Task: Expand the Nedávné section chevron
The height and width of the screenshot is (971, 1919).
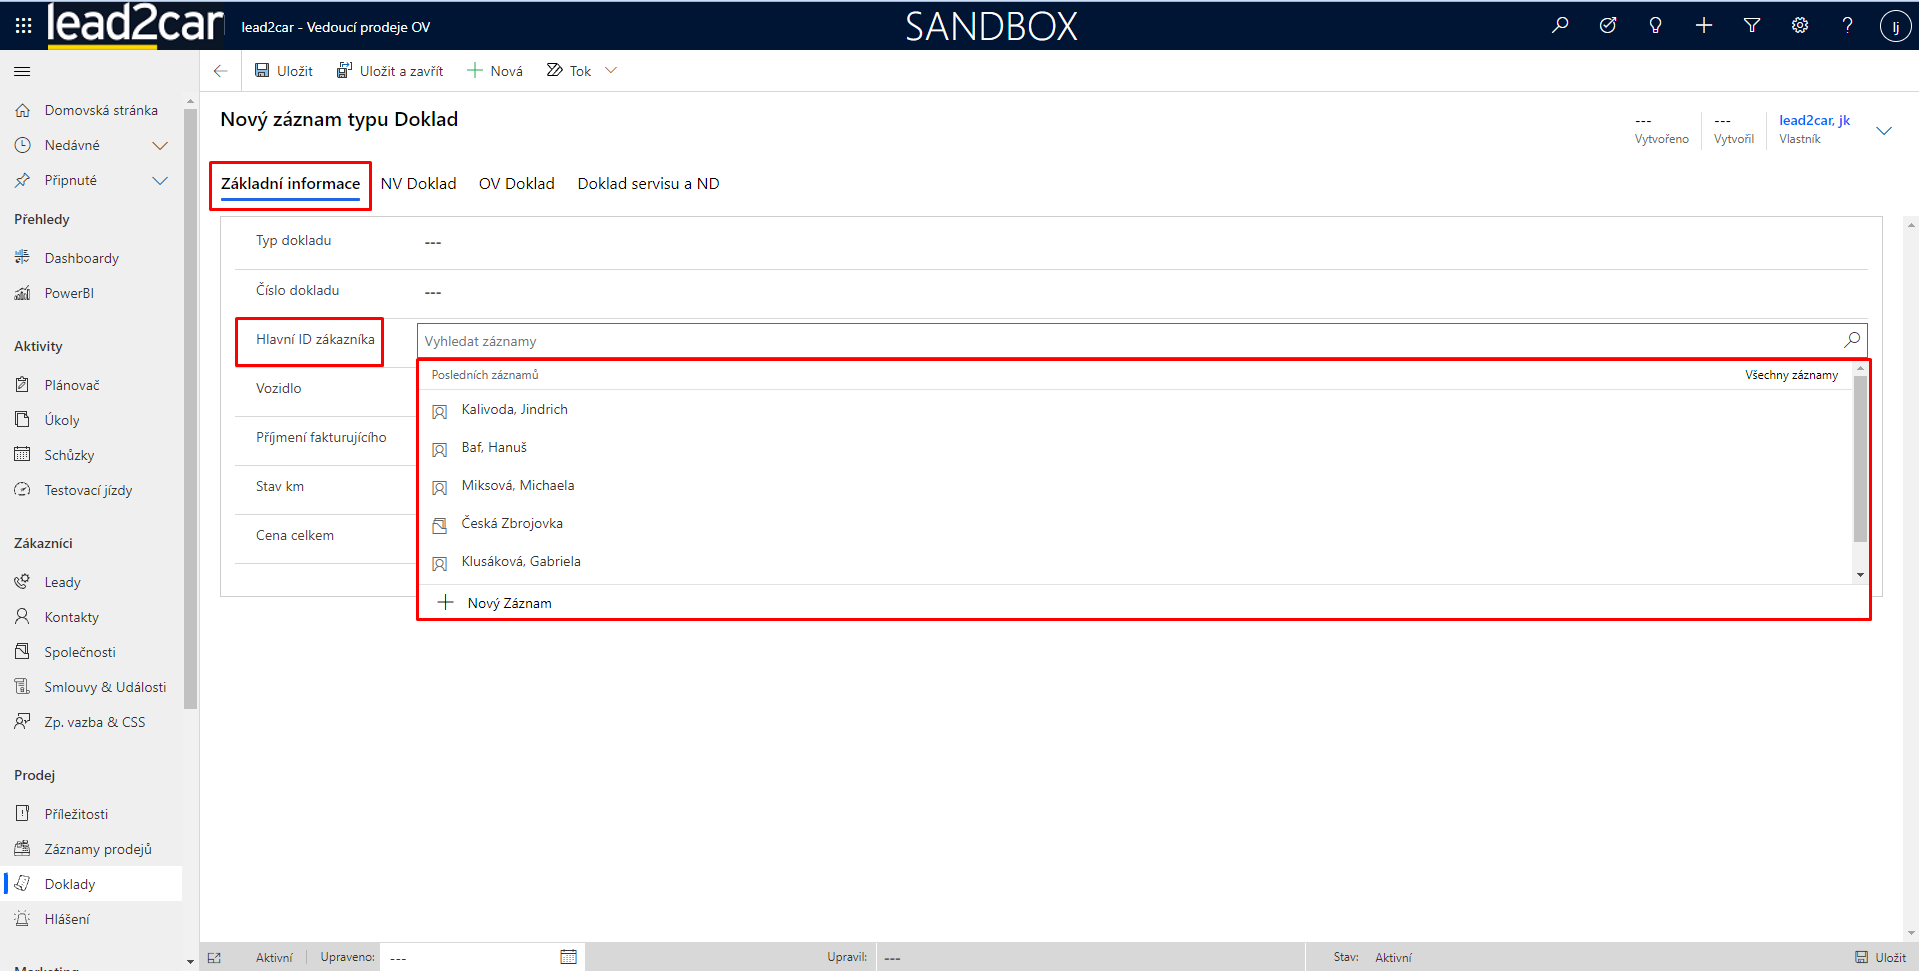Action: (159, 146)
